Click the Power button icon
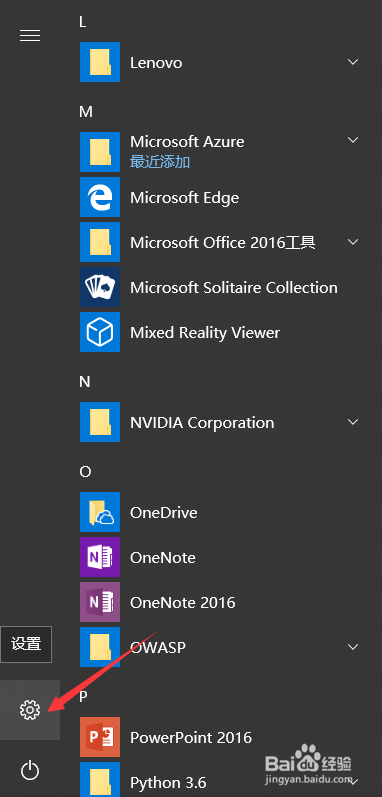This screenshot has height=797, width=382. pyautogui.click(x=29, y=770)
